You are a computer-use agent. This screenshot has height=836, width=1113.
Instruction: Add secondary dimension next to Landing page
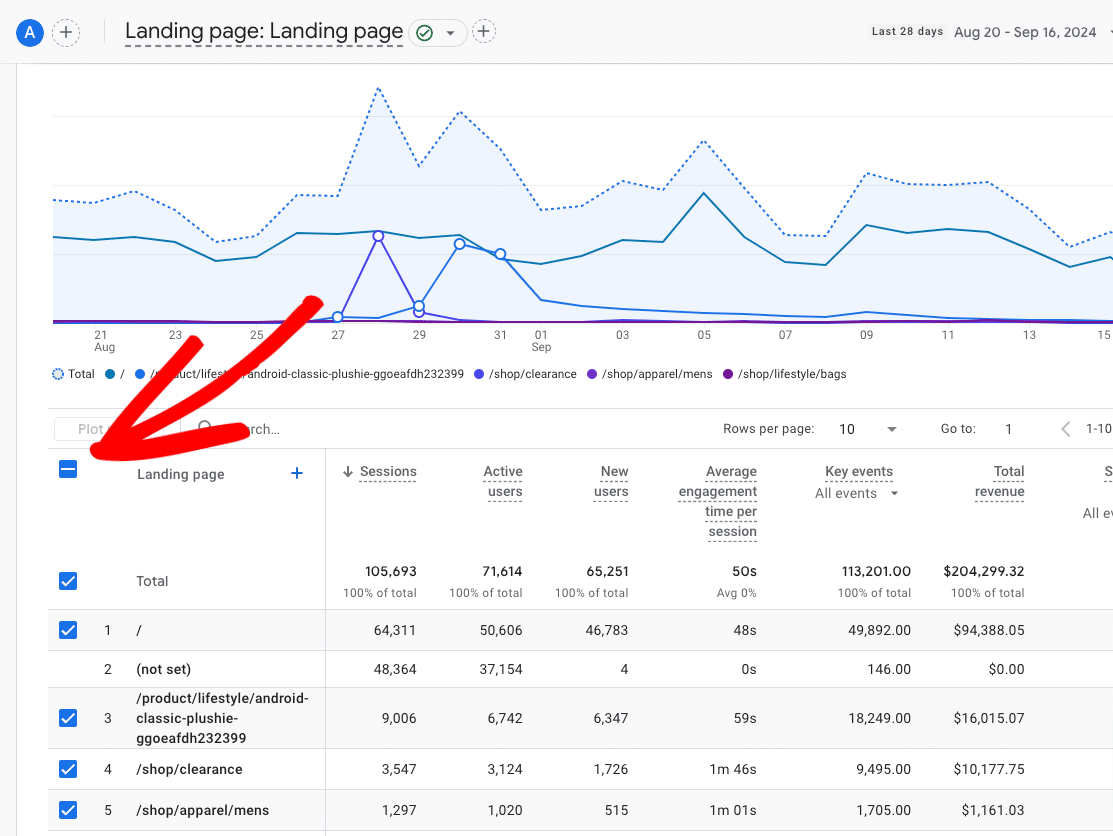[x=297, y=473]
